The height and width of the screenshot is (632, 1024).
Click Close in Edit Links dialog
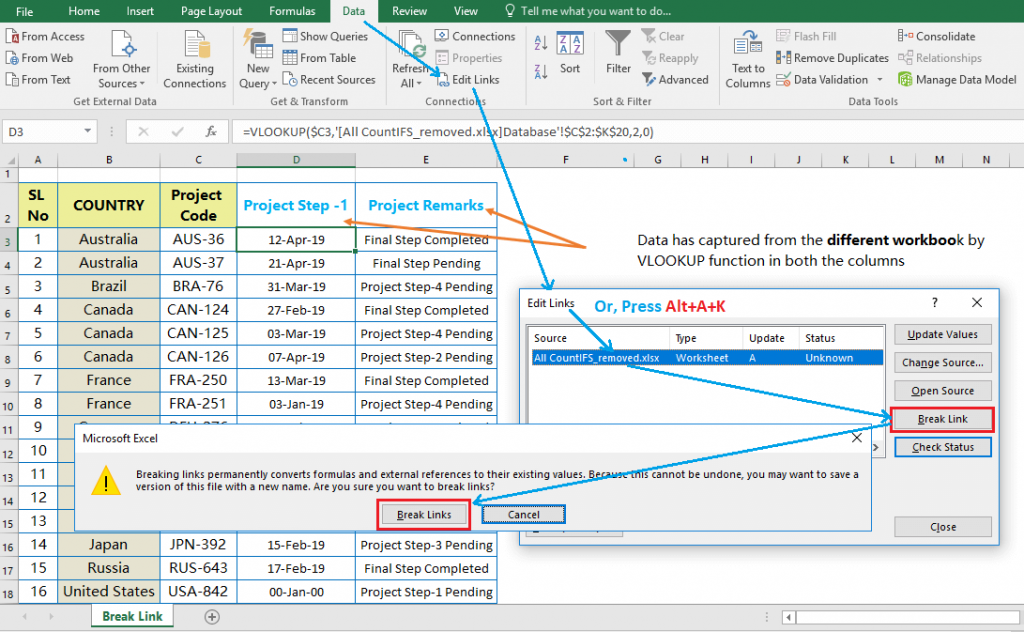pos(942,527)
